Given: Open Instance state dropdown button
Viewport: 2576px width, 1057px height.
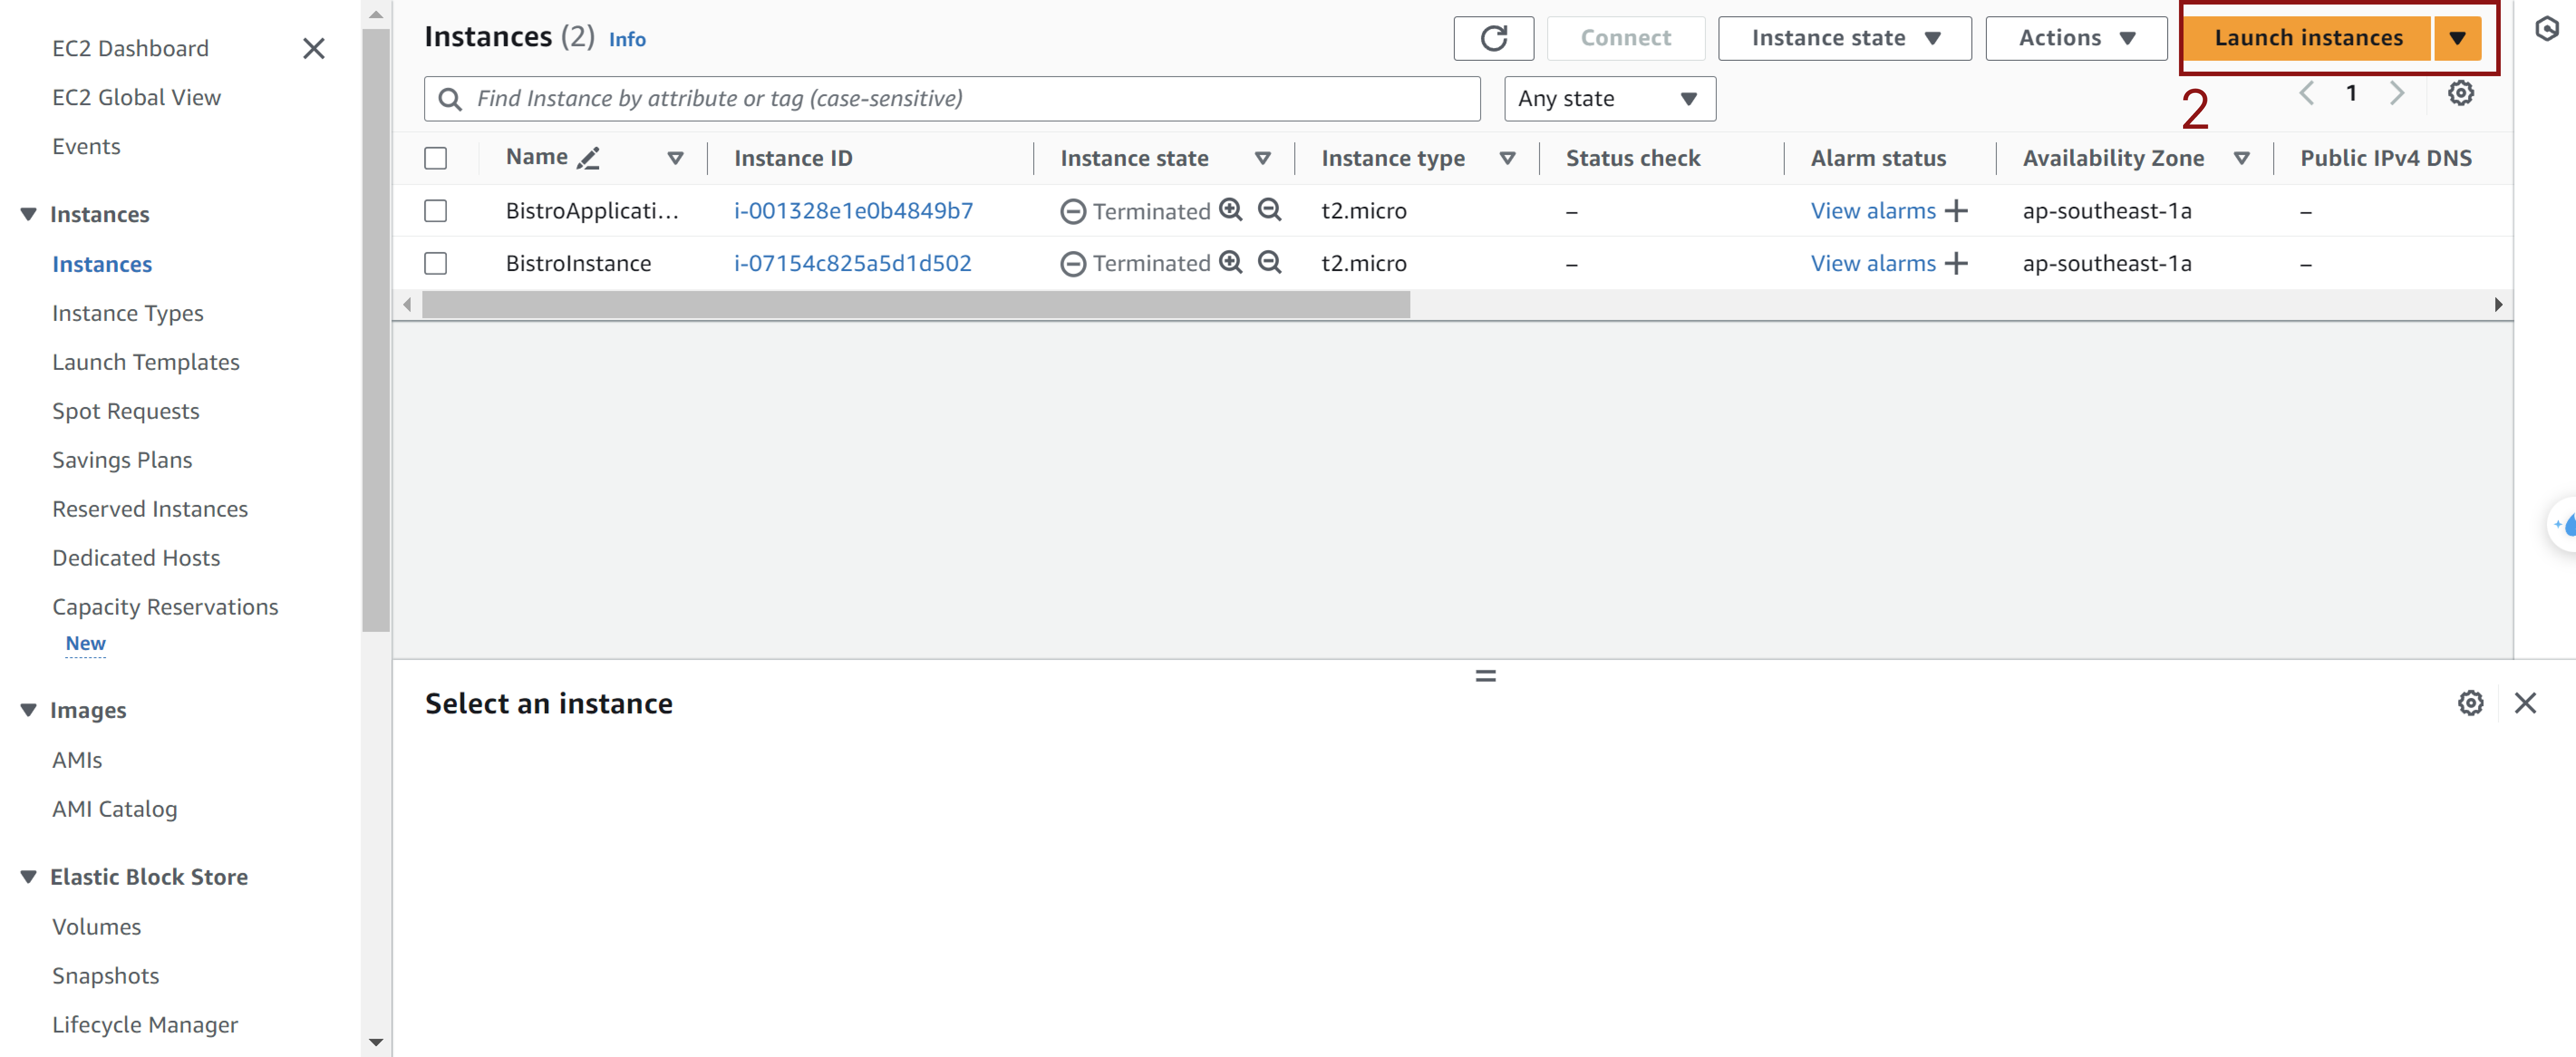Looking at the screenshot, I should click(x=1844, y=38).
